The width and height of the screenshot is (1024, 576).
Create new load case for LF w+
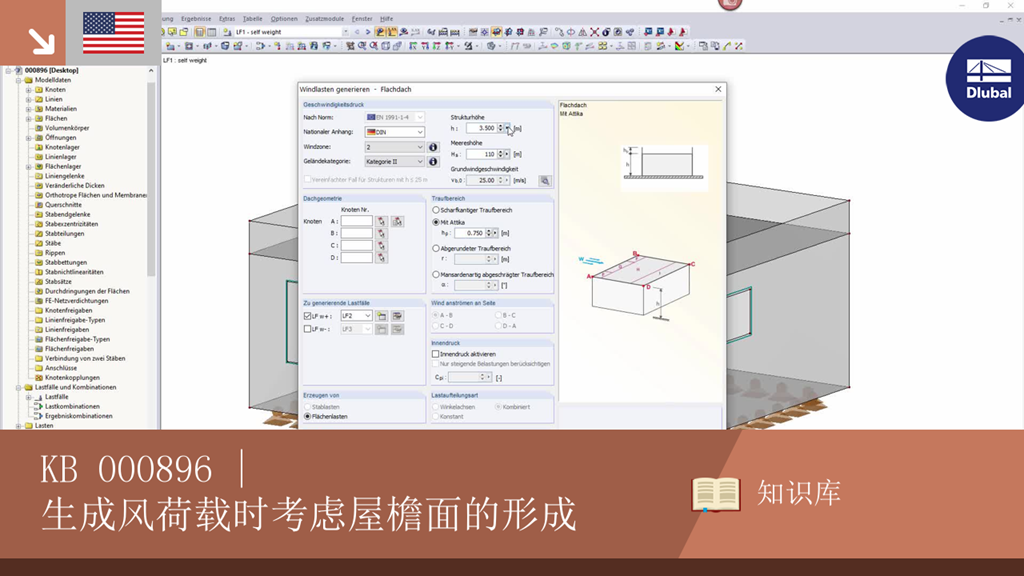pos(381,316)
